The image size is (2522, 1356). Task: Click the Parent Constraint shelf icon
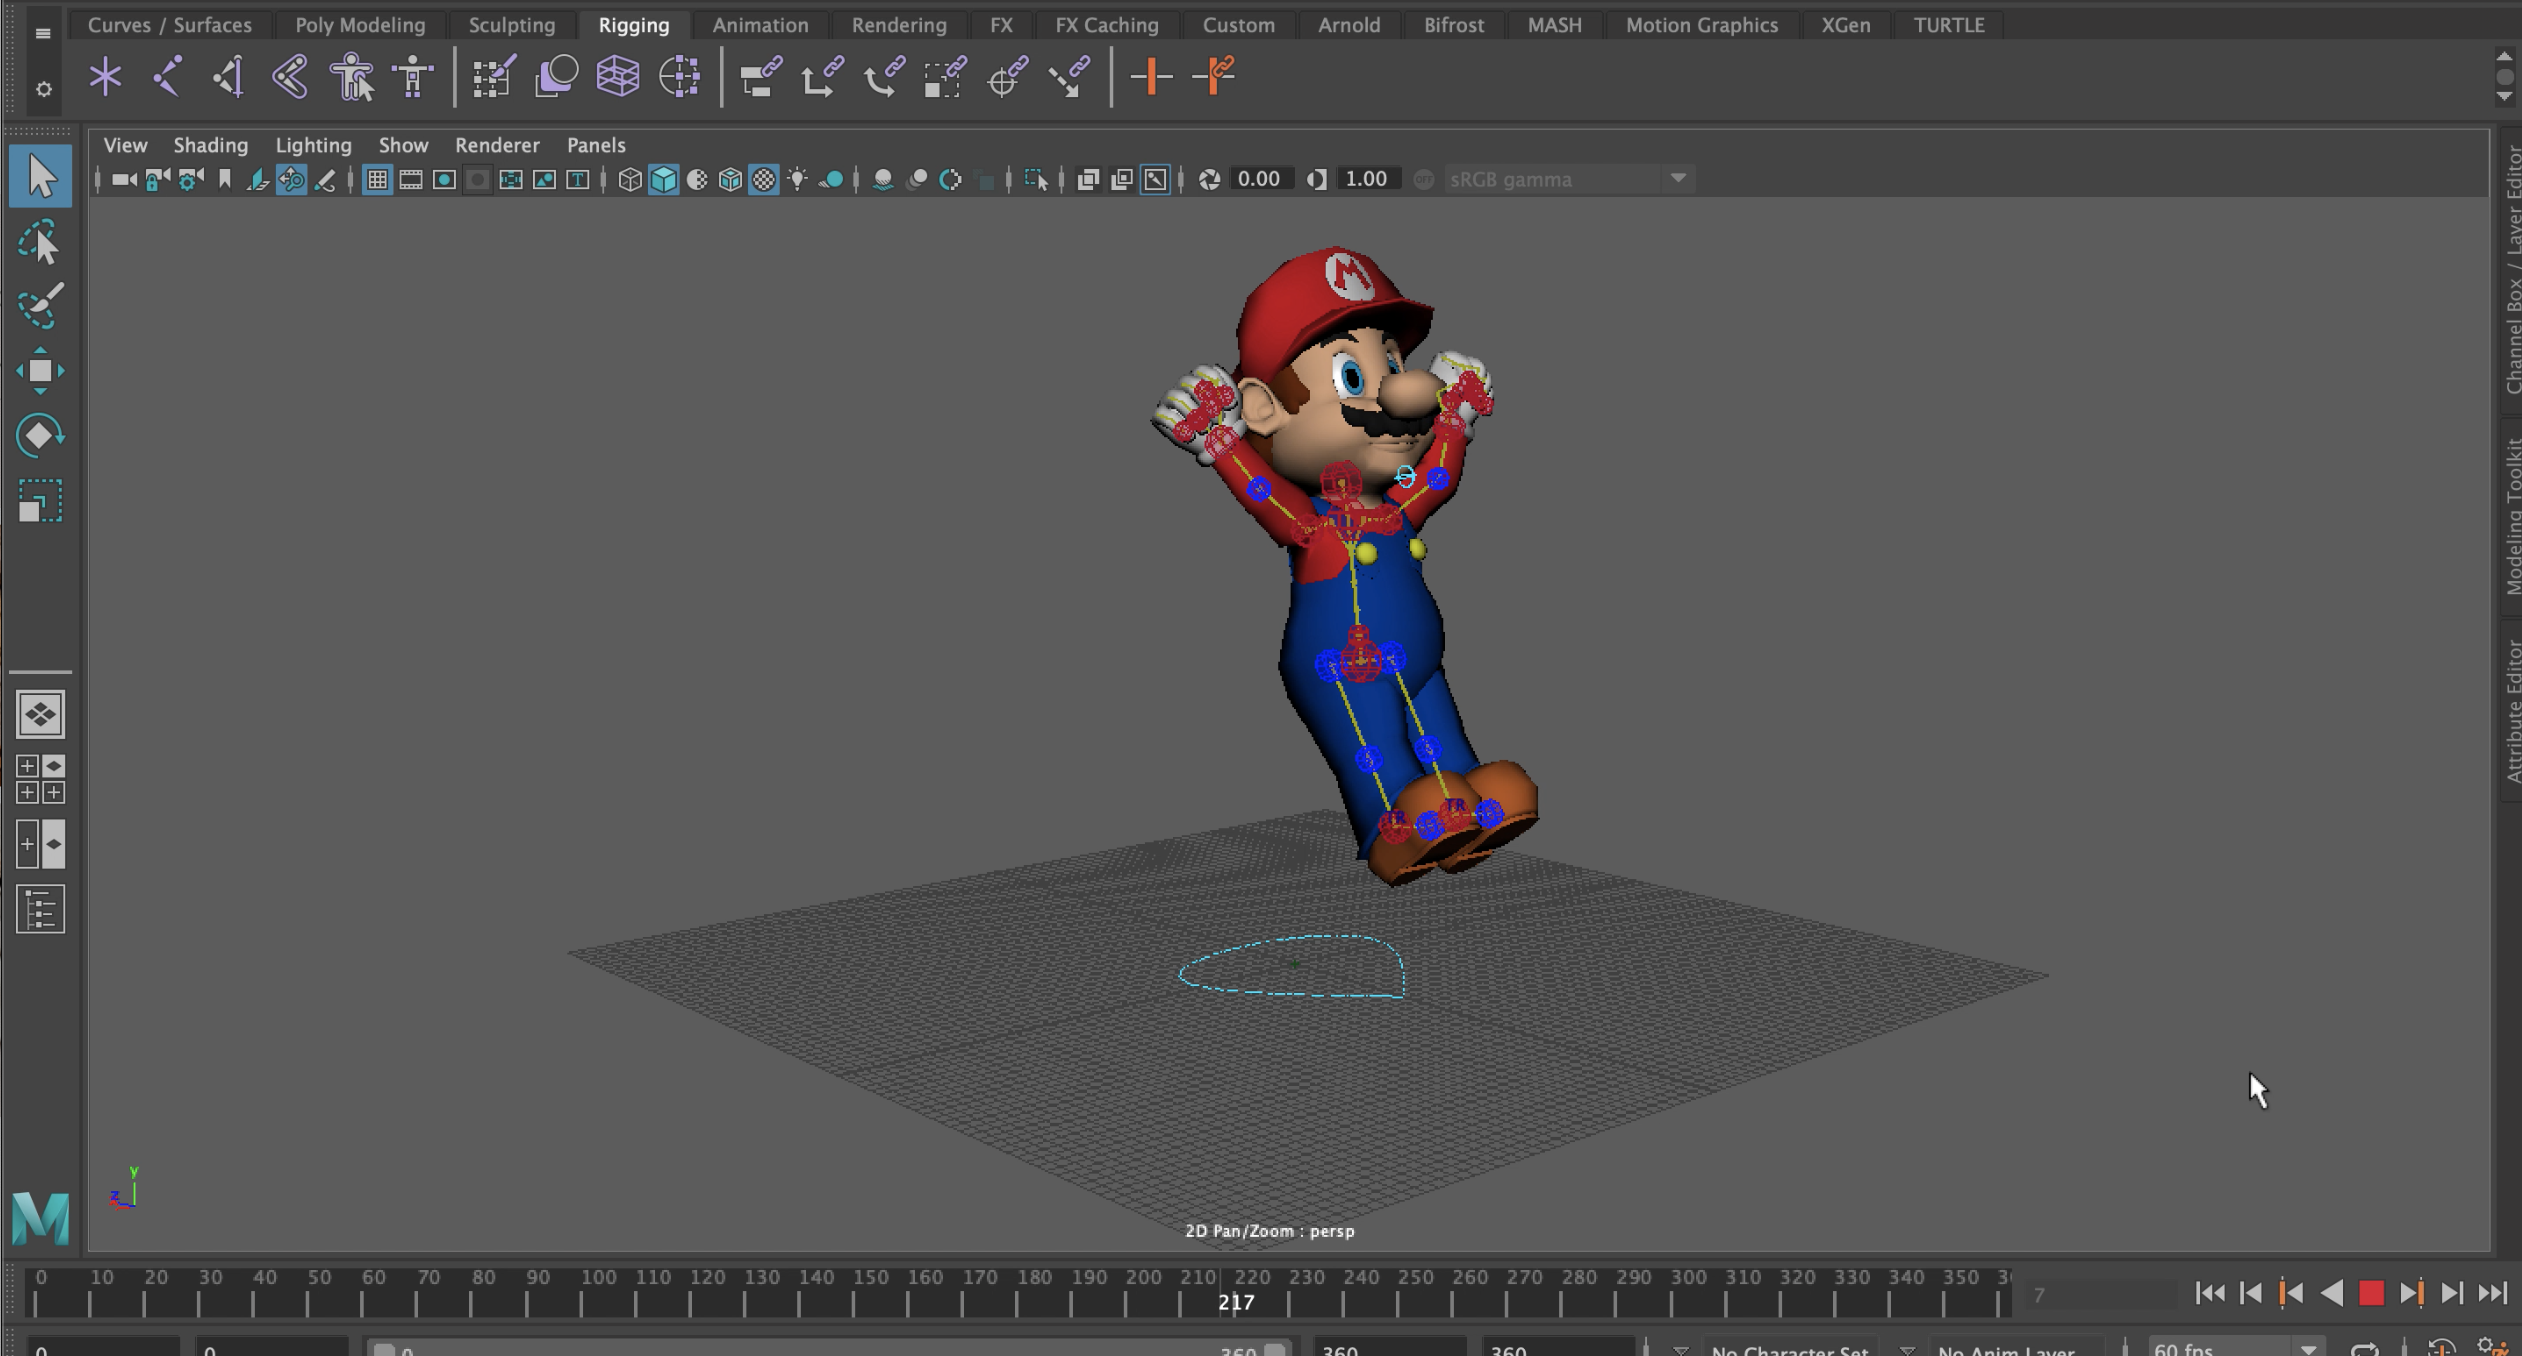pyautogui.click(x=759, y=76)
